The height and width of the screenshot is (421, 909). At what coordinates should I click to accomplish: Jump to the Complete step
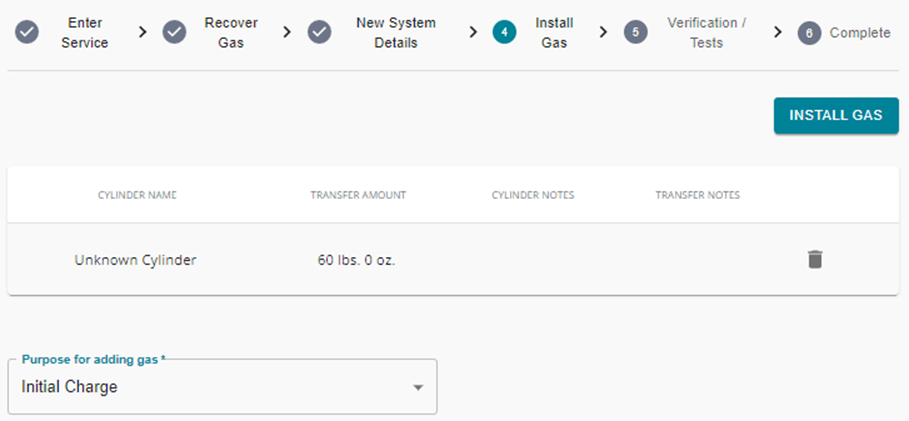click(x=860, y=33)
